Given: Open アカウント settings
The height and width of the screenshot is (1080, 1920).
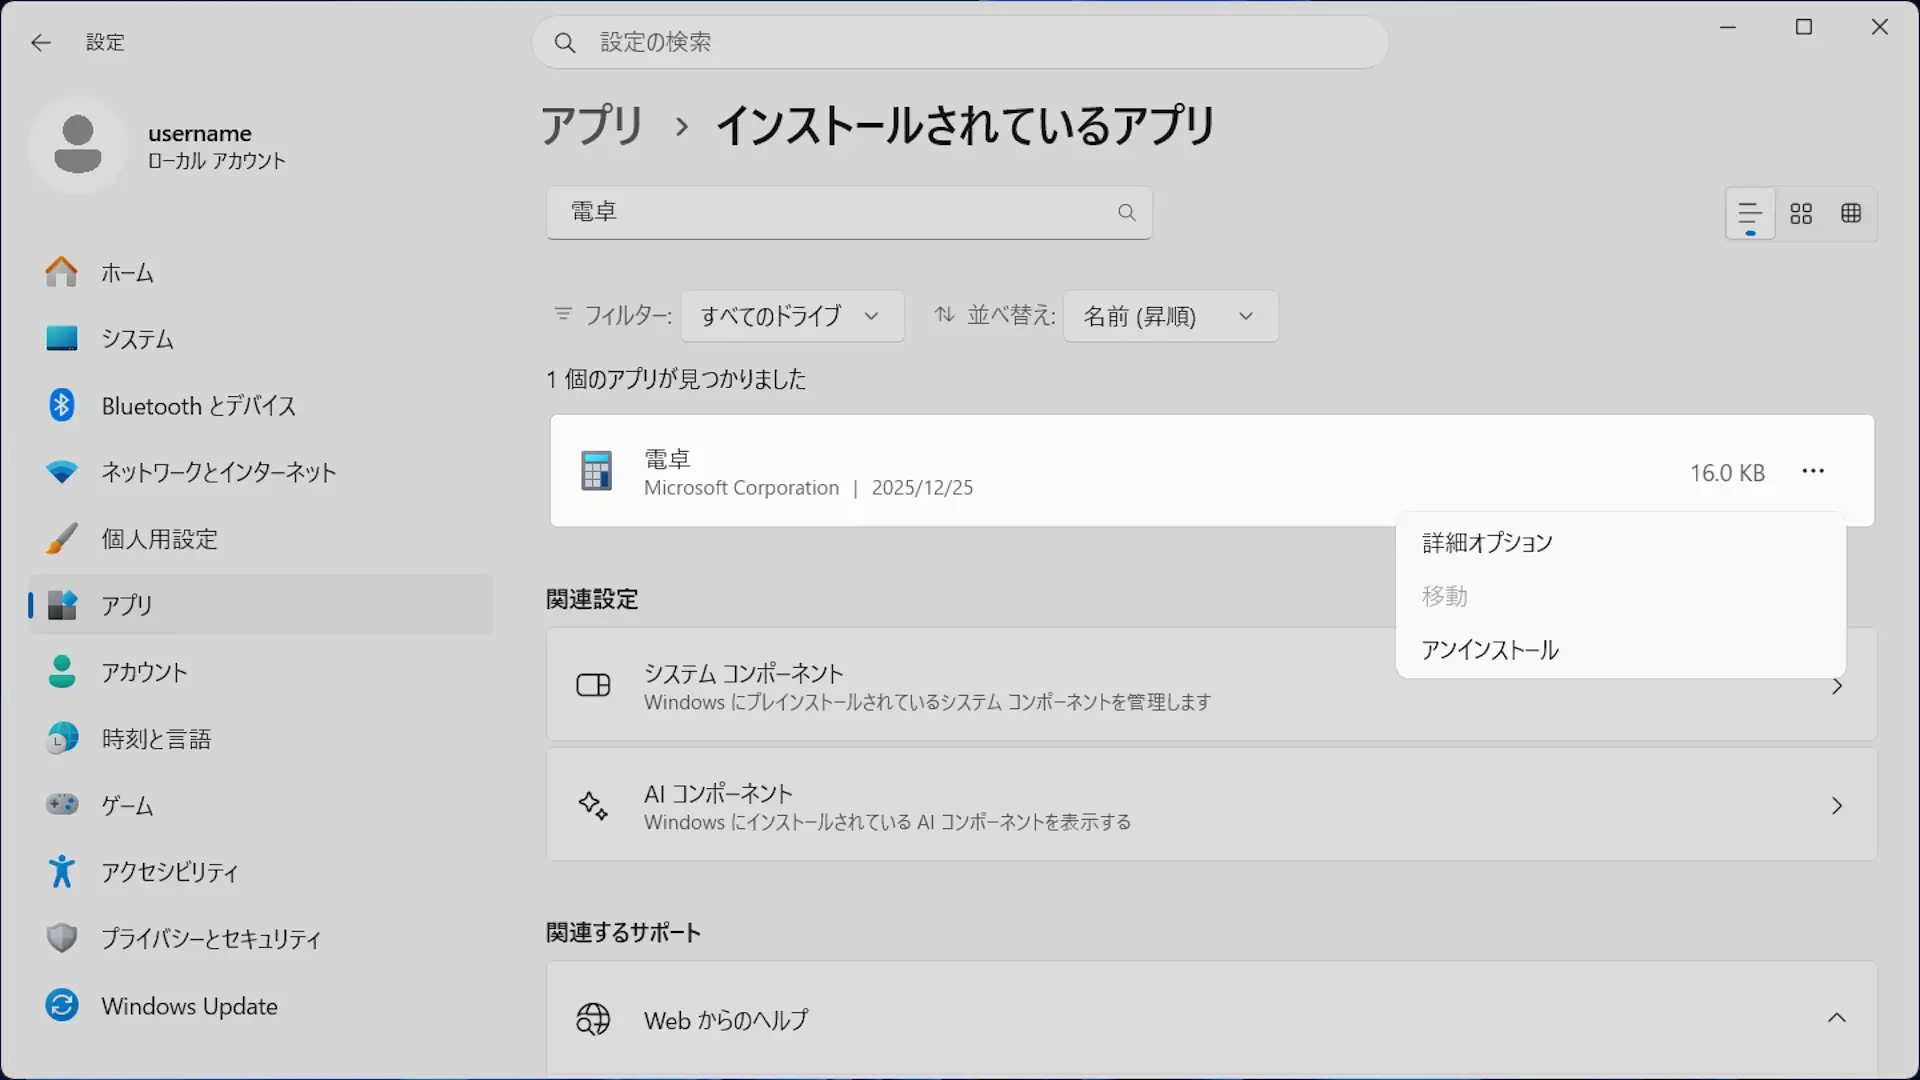Looking at the screenshot, I should click(260, 672).
